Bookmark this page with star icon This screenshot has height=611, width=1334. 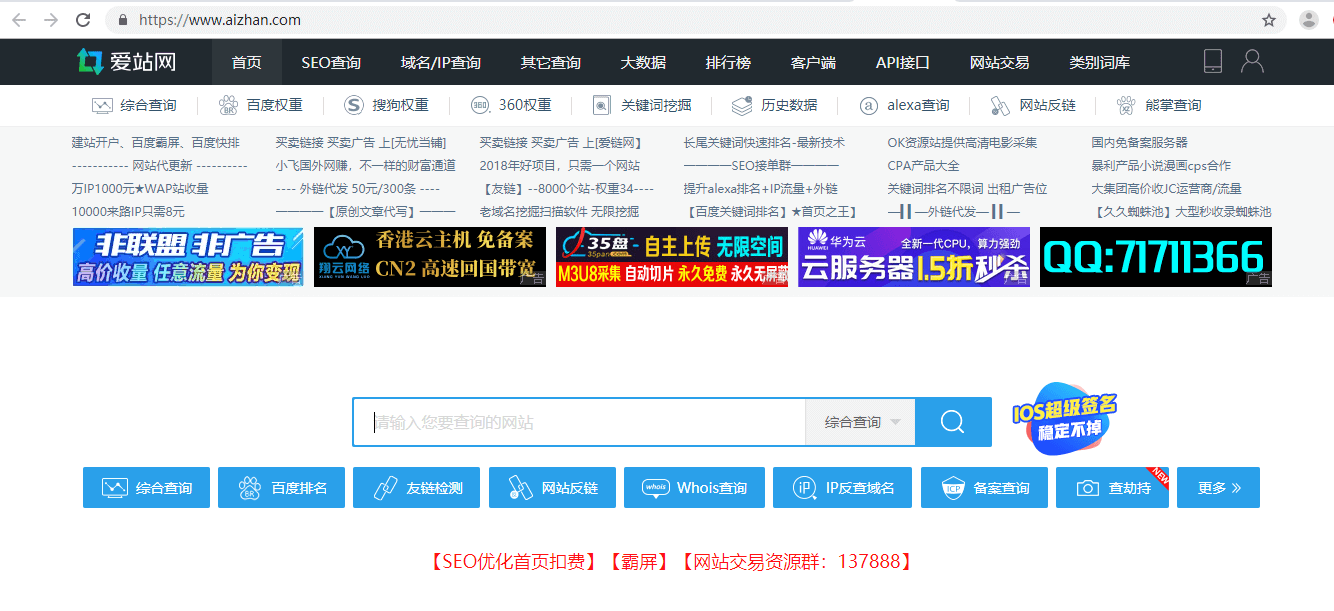coord(1269,20)
